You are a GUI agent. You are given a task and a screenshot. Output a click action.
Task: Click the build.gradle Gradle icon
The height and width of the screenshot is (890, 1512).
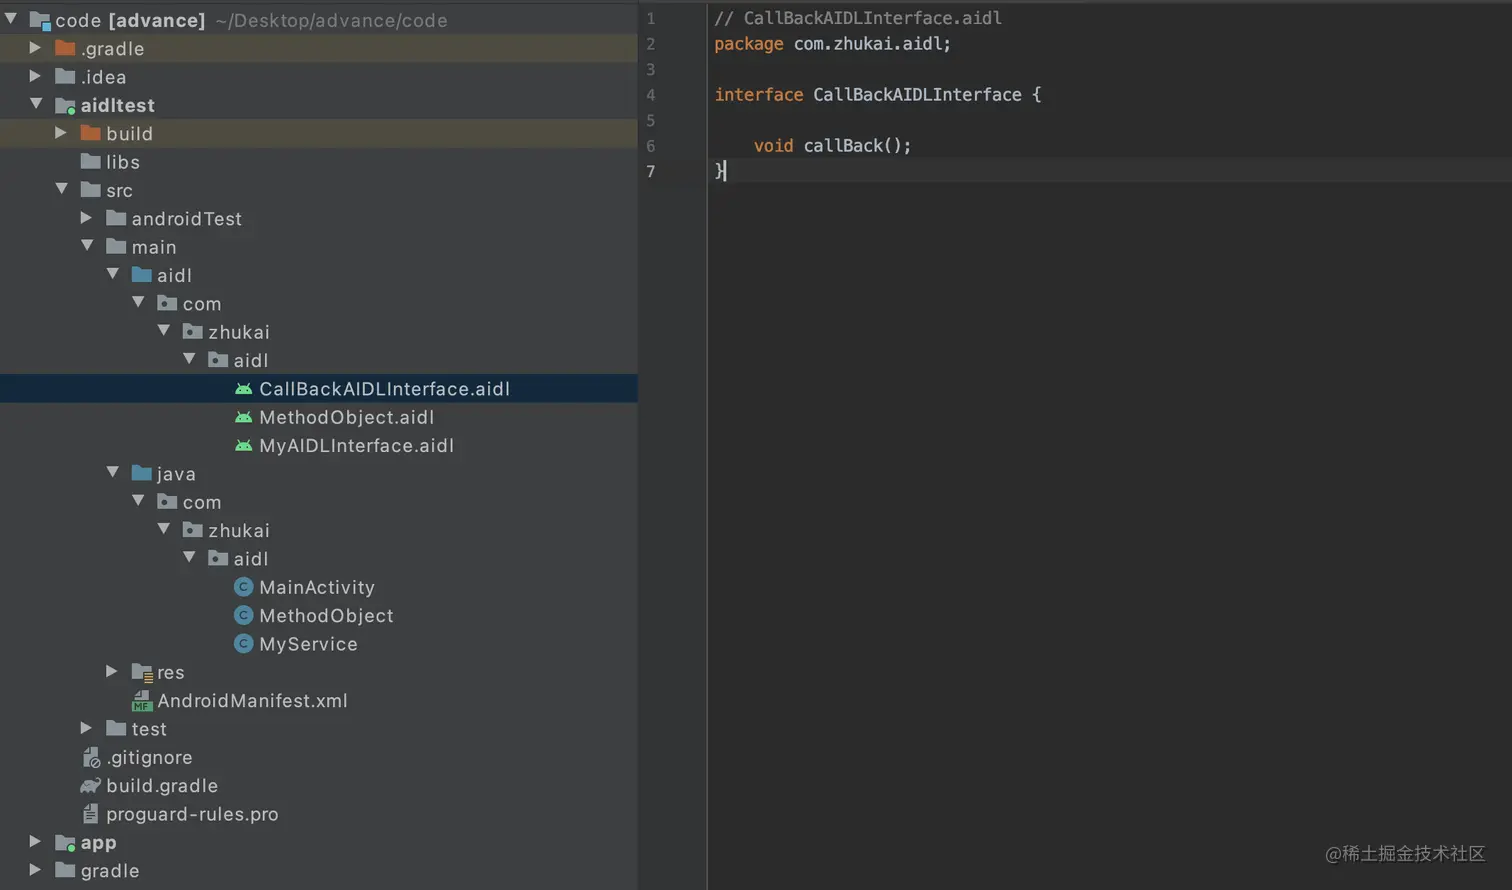(x=91, y=786)
